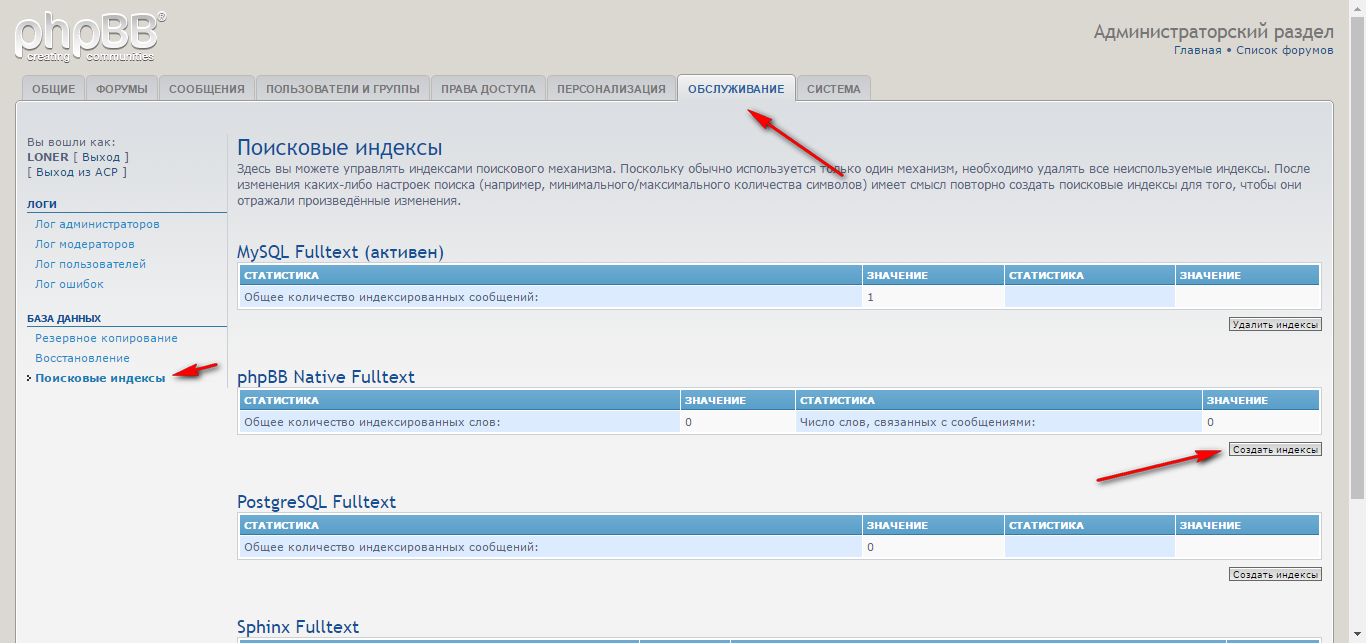Click the phpBB Native Fulltext heading

326,377
